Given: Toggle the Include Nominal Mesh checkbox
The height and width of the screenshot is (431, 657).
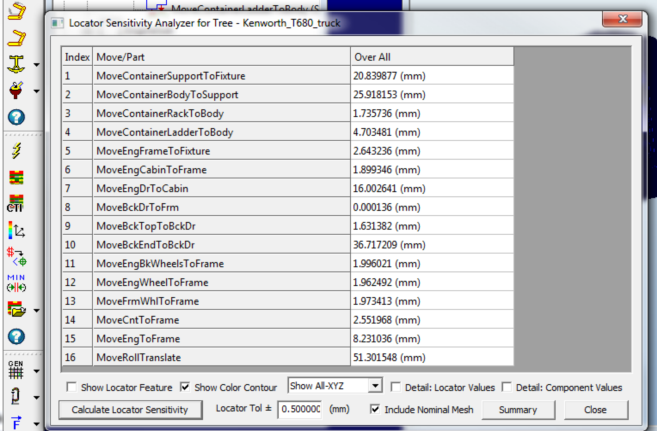Looking at the screenshot, I should pyautogui.click(x=374, y=409).
